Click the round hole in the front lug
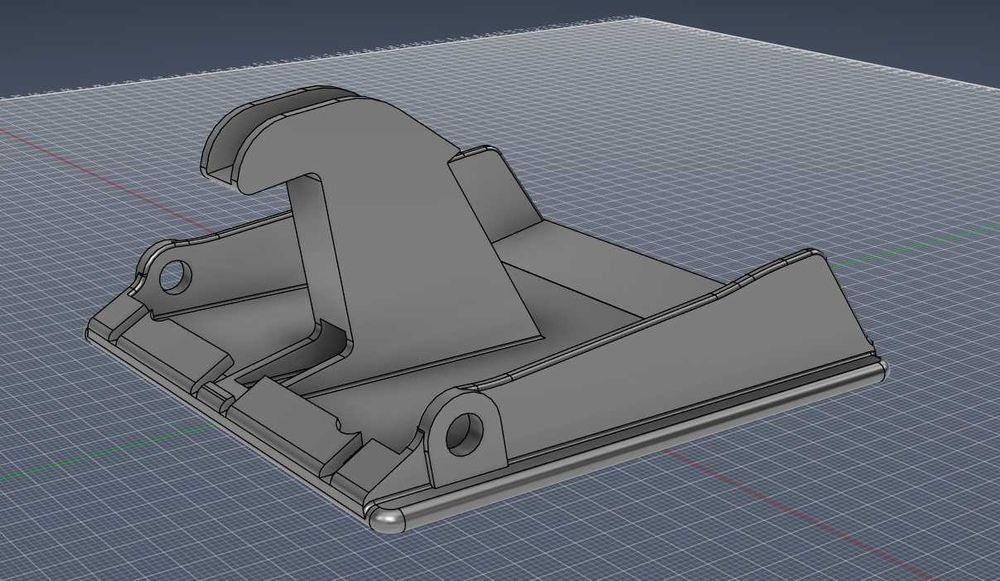The height and width of the screenshot is (581, 1000). point(465,434)
